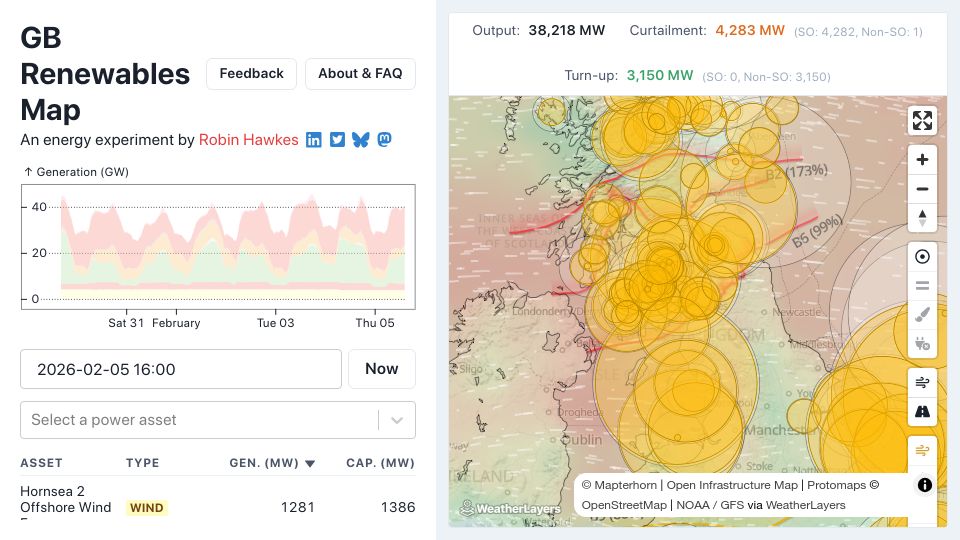Click generation value 1281
This screenshot has height=540, width=960.
tap(298, 508)
